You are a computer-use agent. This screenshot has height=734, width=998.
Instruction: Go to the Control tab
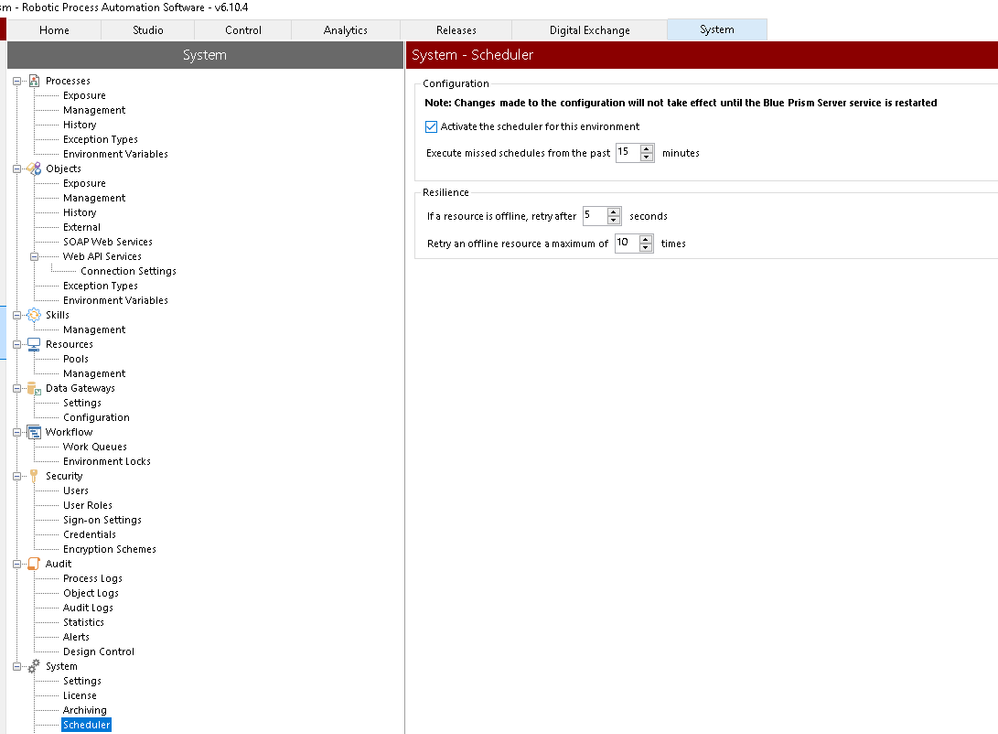(x=243, y=30)
